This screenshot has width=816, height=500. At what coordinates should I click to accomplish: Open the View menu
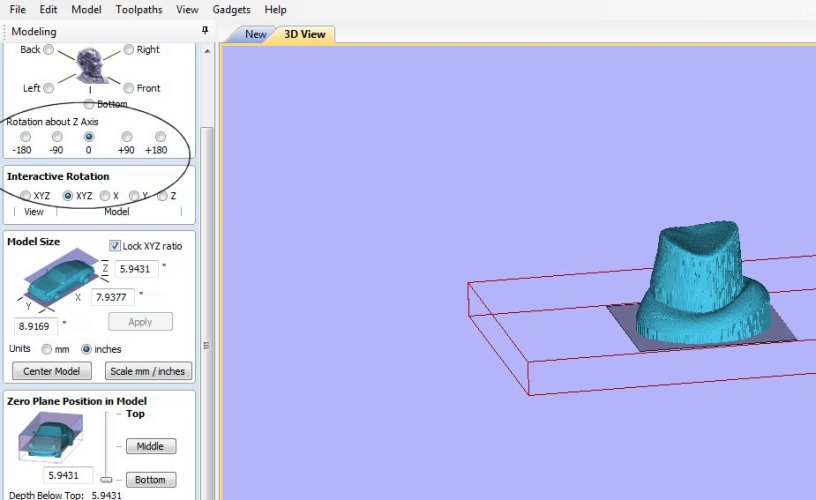(187, 9)
